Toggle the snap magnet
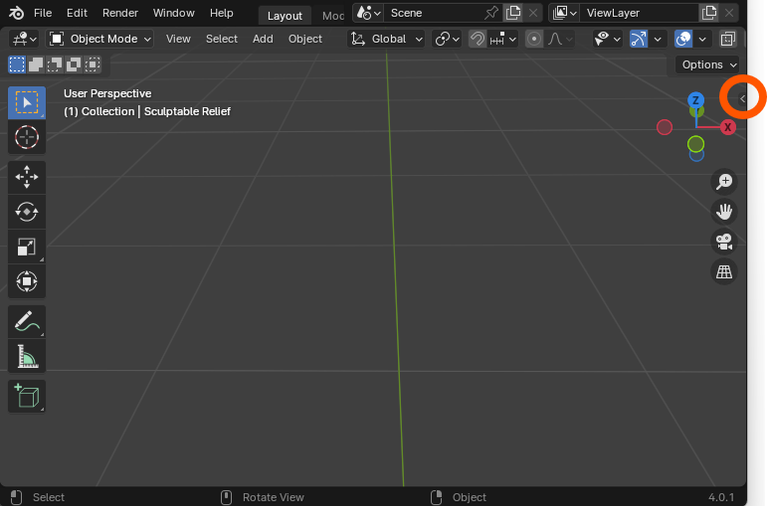This screenshot has width=768, height=506. coord(478,39)
